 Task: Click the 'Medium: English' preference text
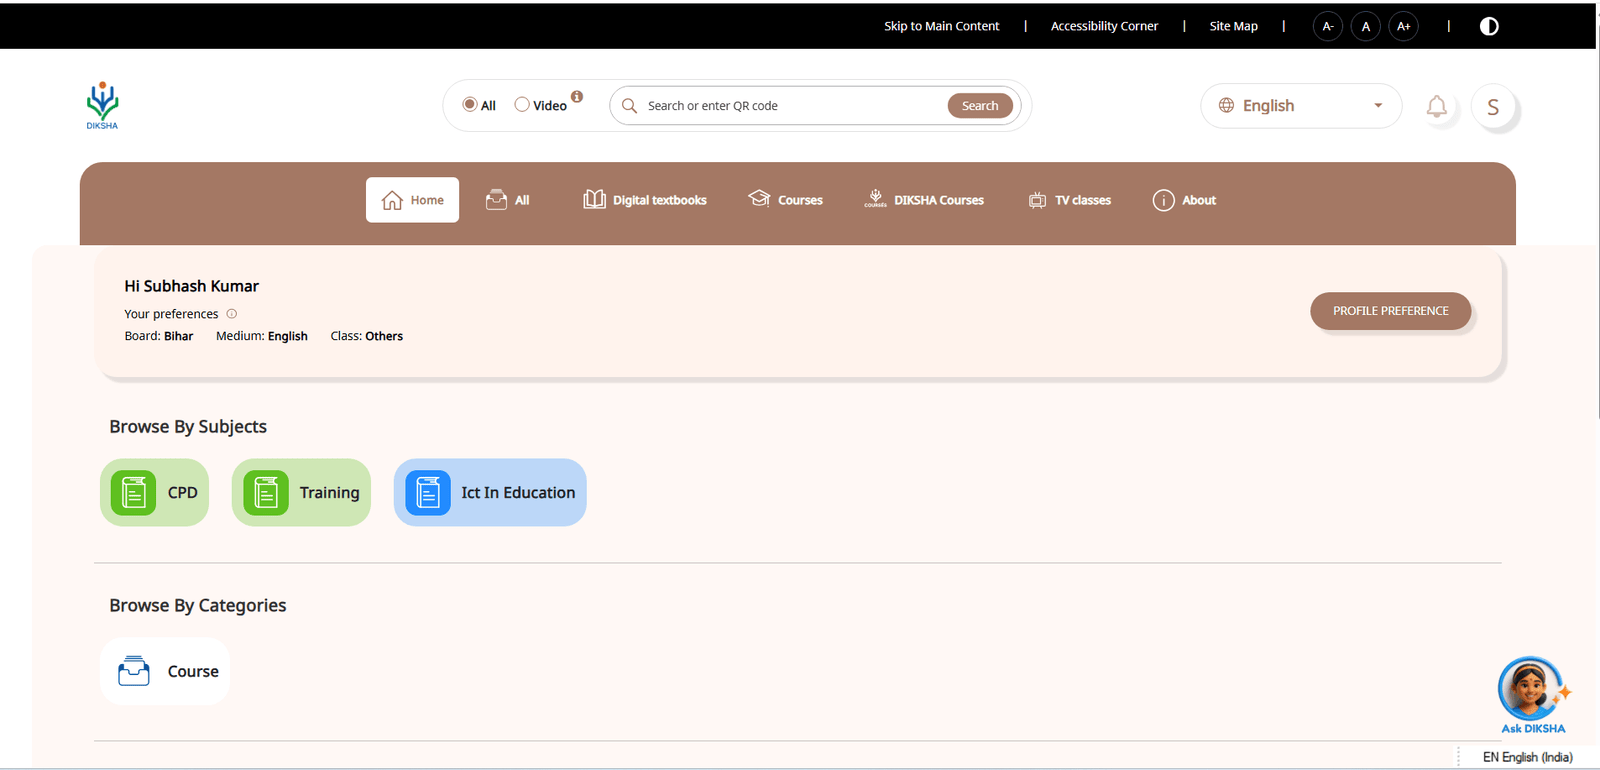click(x=262, y=336)
